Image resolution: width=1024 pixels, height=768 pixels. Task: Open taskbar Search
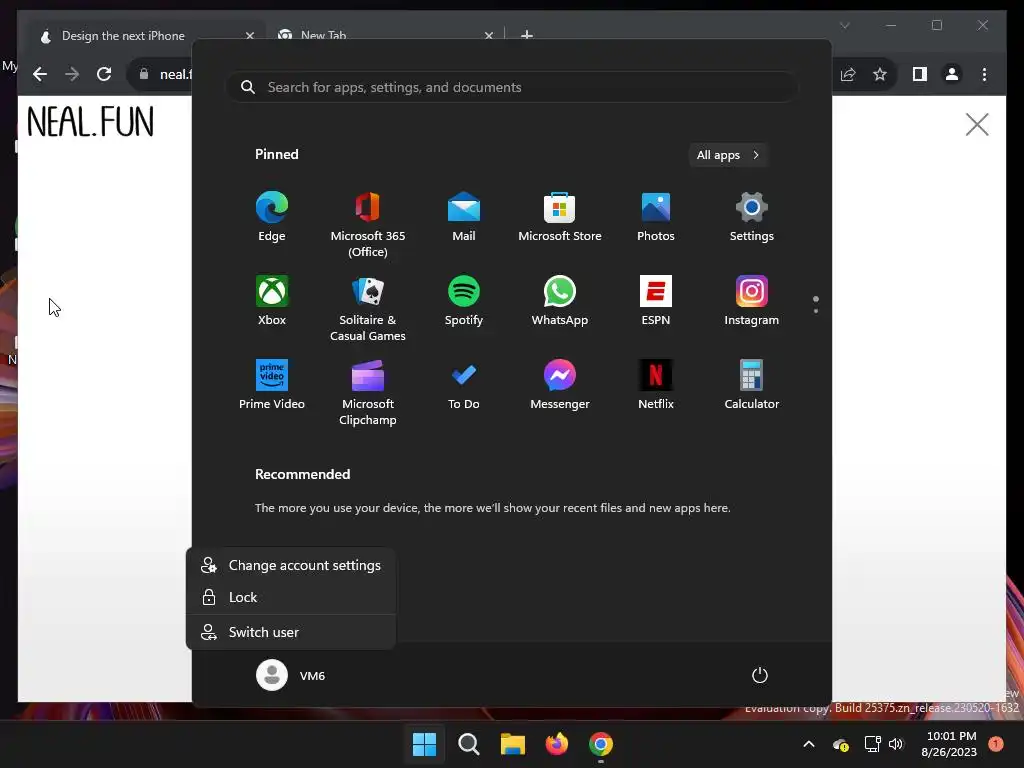(x=469, y=744)
